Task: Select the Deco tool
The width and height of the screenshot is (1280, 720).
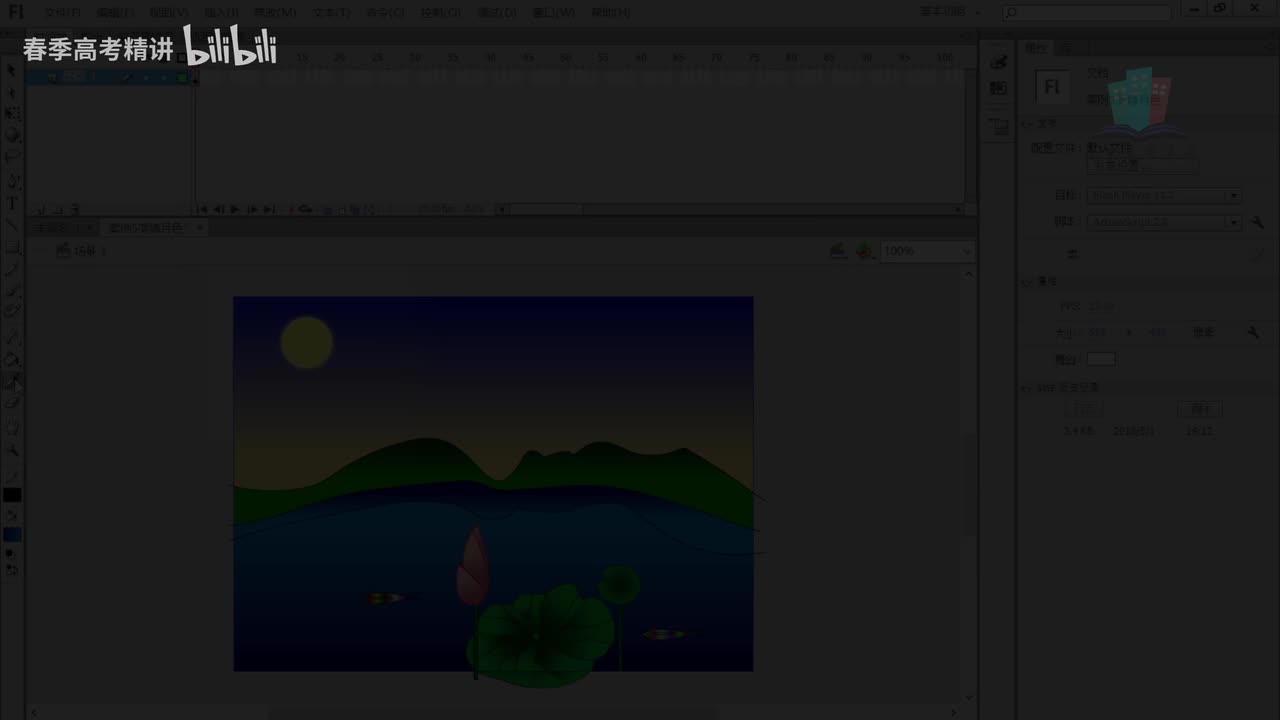Action: pos(12,312)
